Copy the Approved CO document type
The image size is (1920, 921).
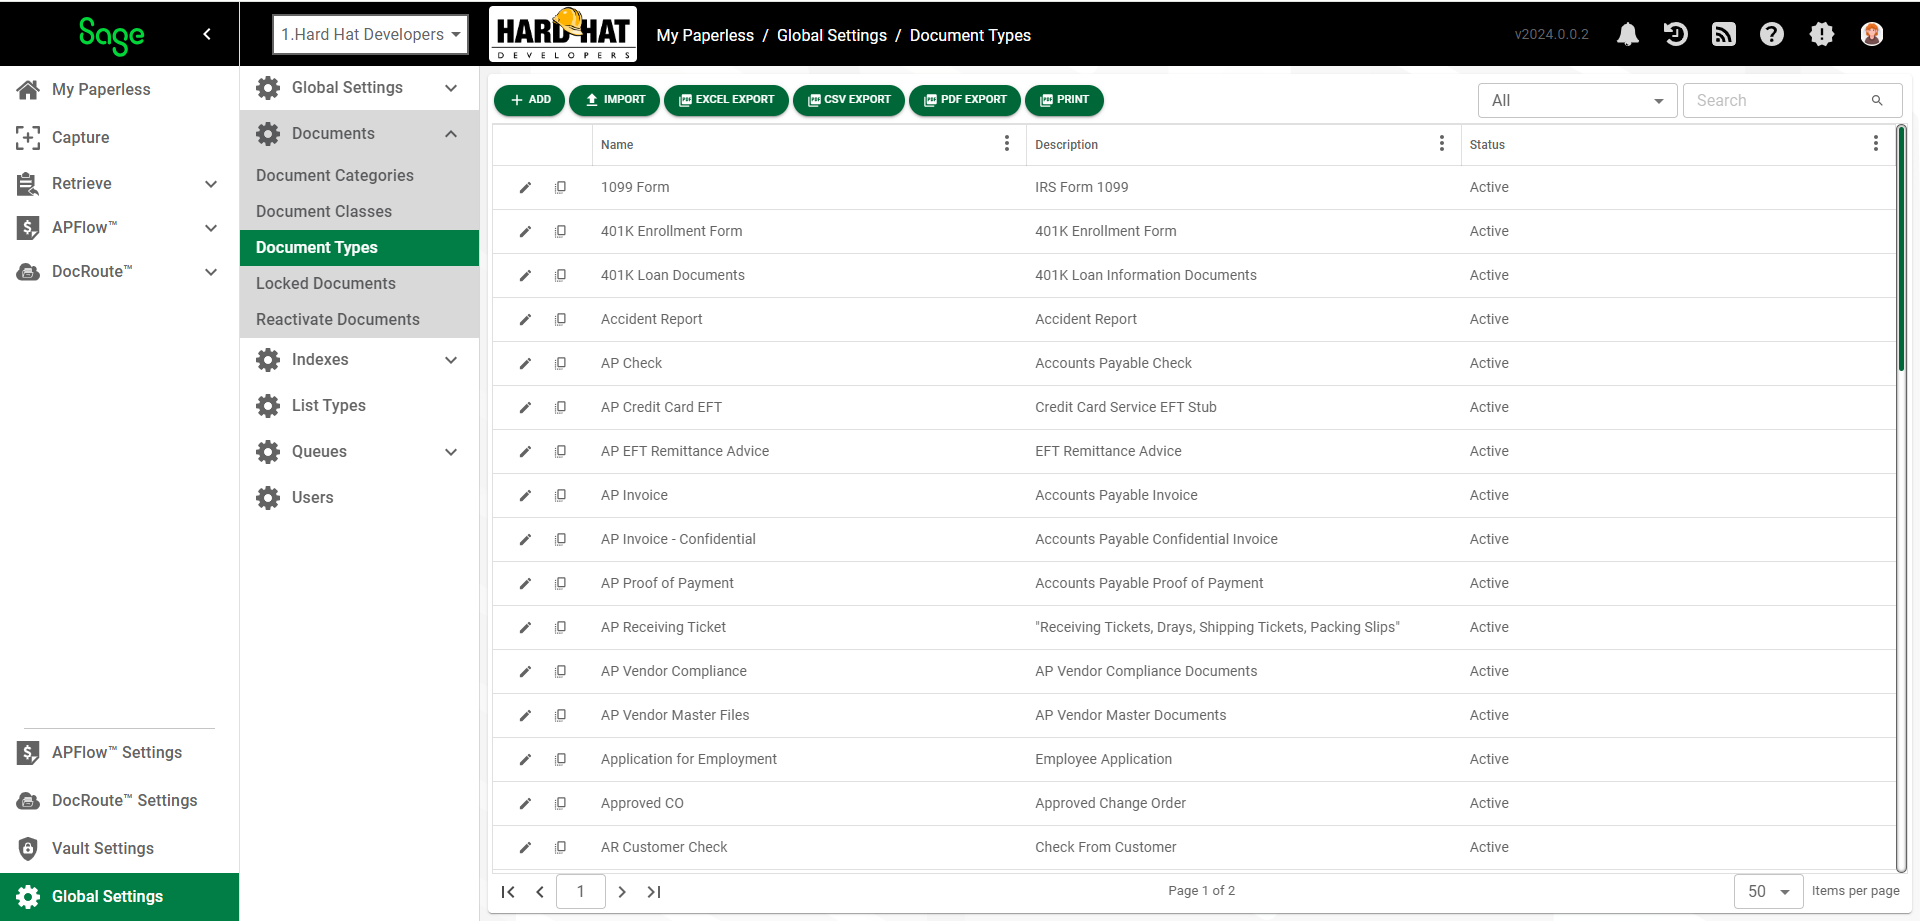point(560,804)
